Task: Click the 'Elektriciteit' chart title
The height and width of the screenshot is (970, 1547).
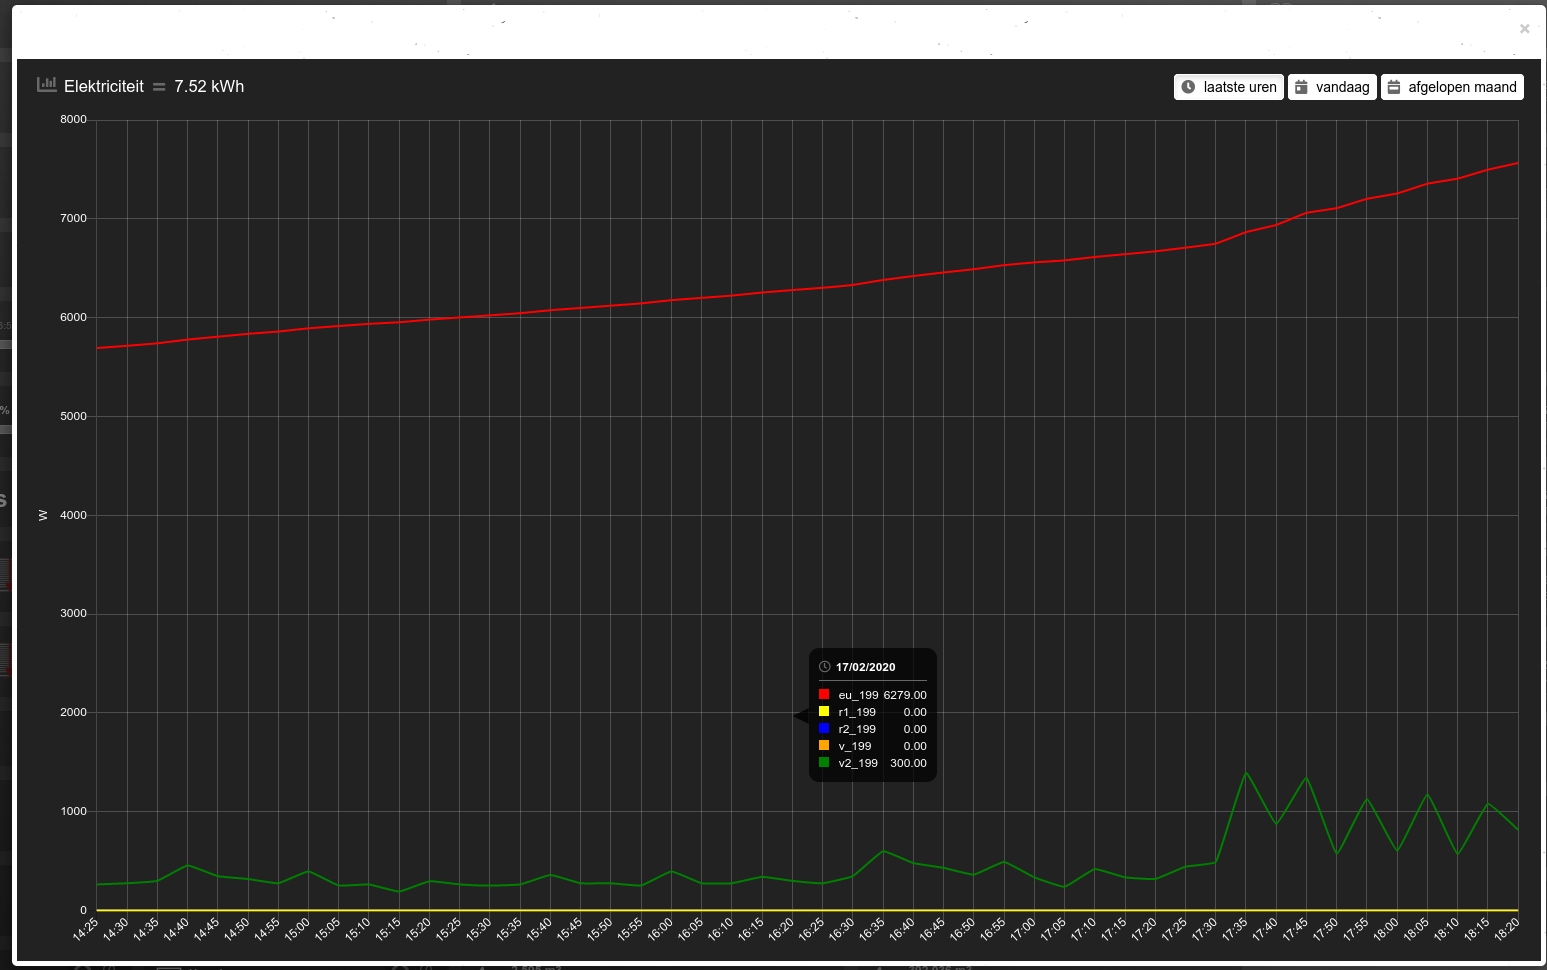Action: (104, 86)
